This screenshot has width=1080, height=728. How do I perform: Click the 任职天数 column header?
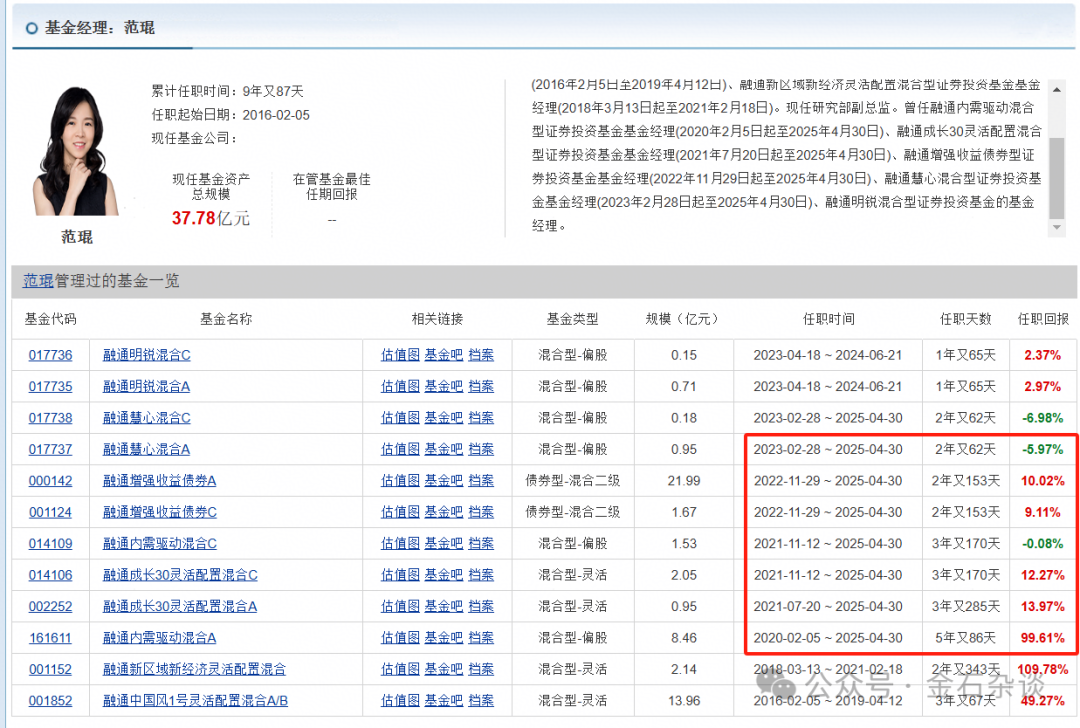966,319
